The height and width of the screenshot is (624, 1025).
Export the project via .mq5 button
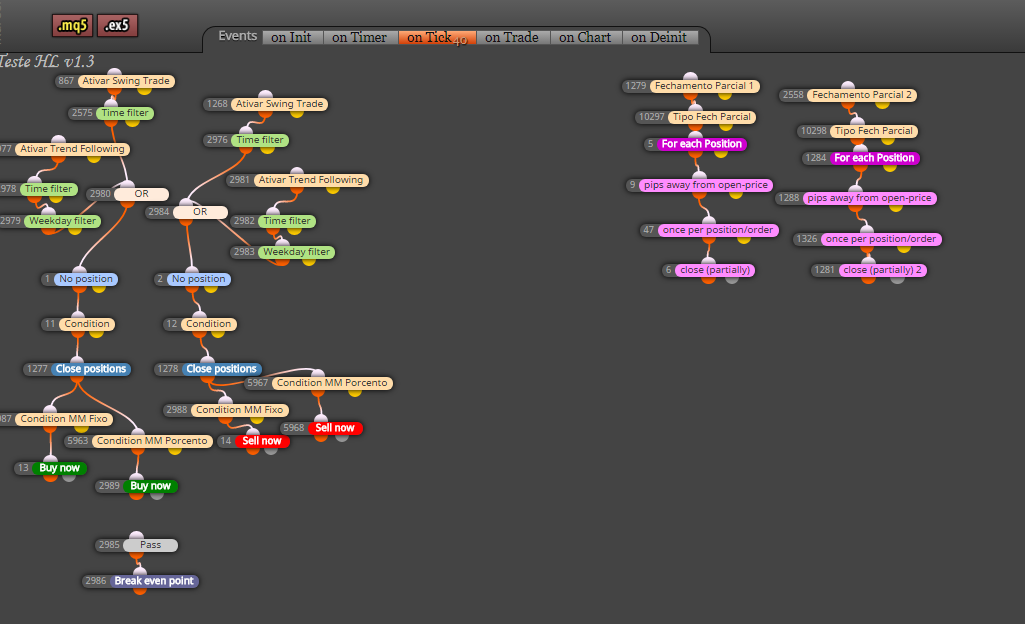click(x=72, y=25)
